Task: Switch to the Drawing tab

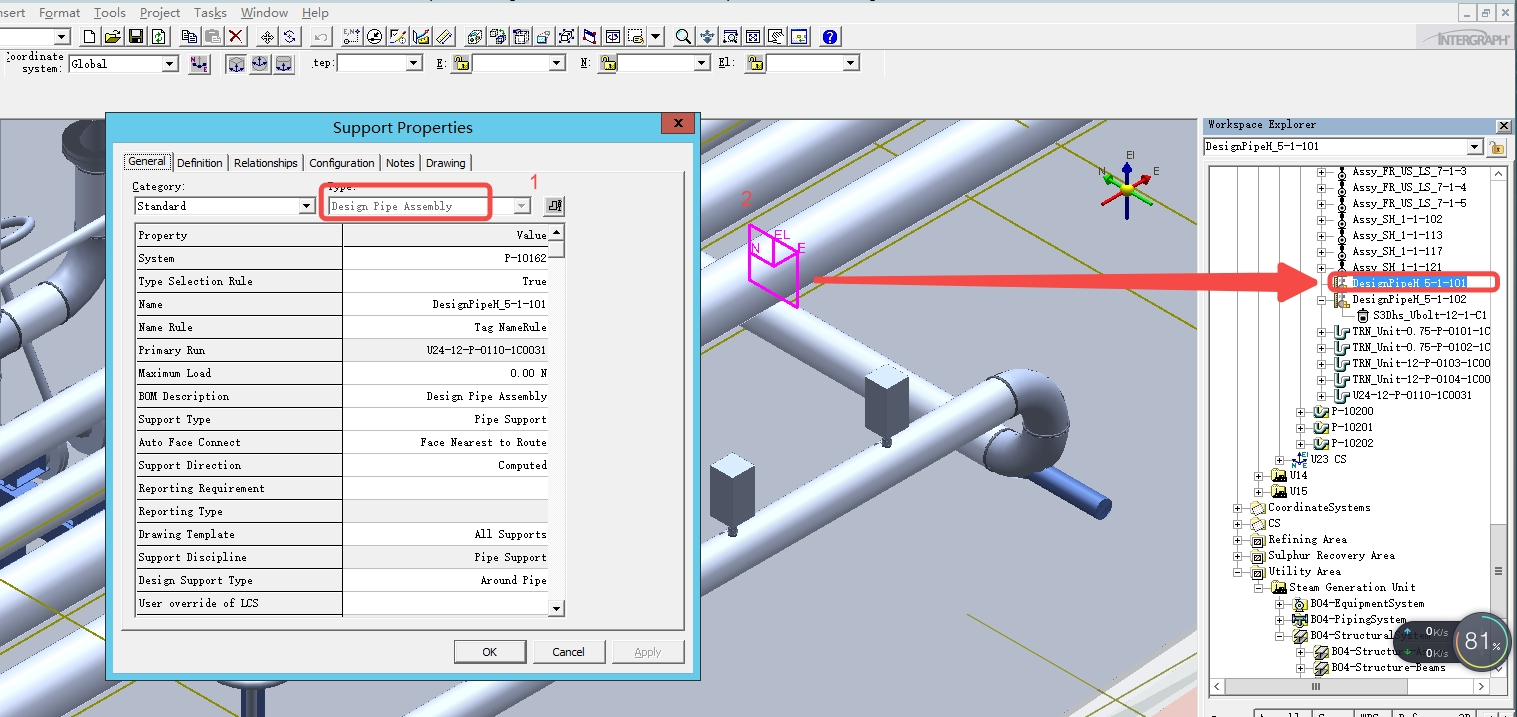Action: (446, 163)
